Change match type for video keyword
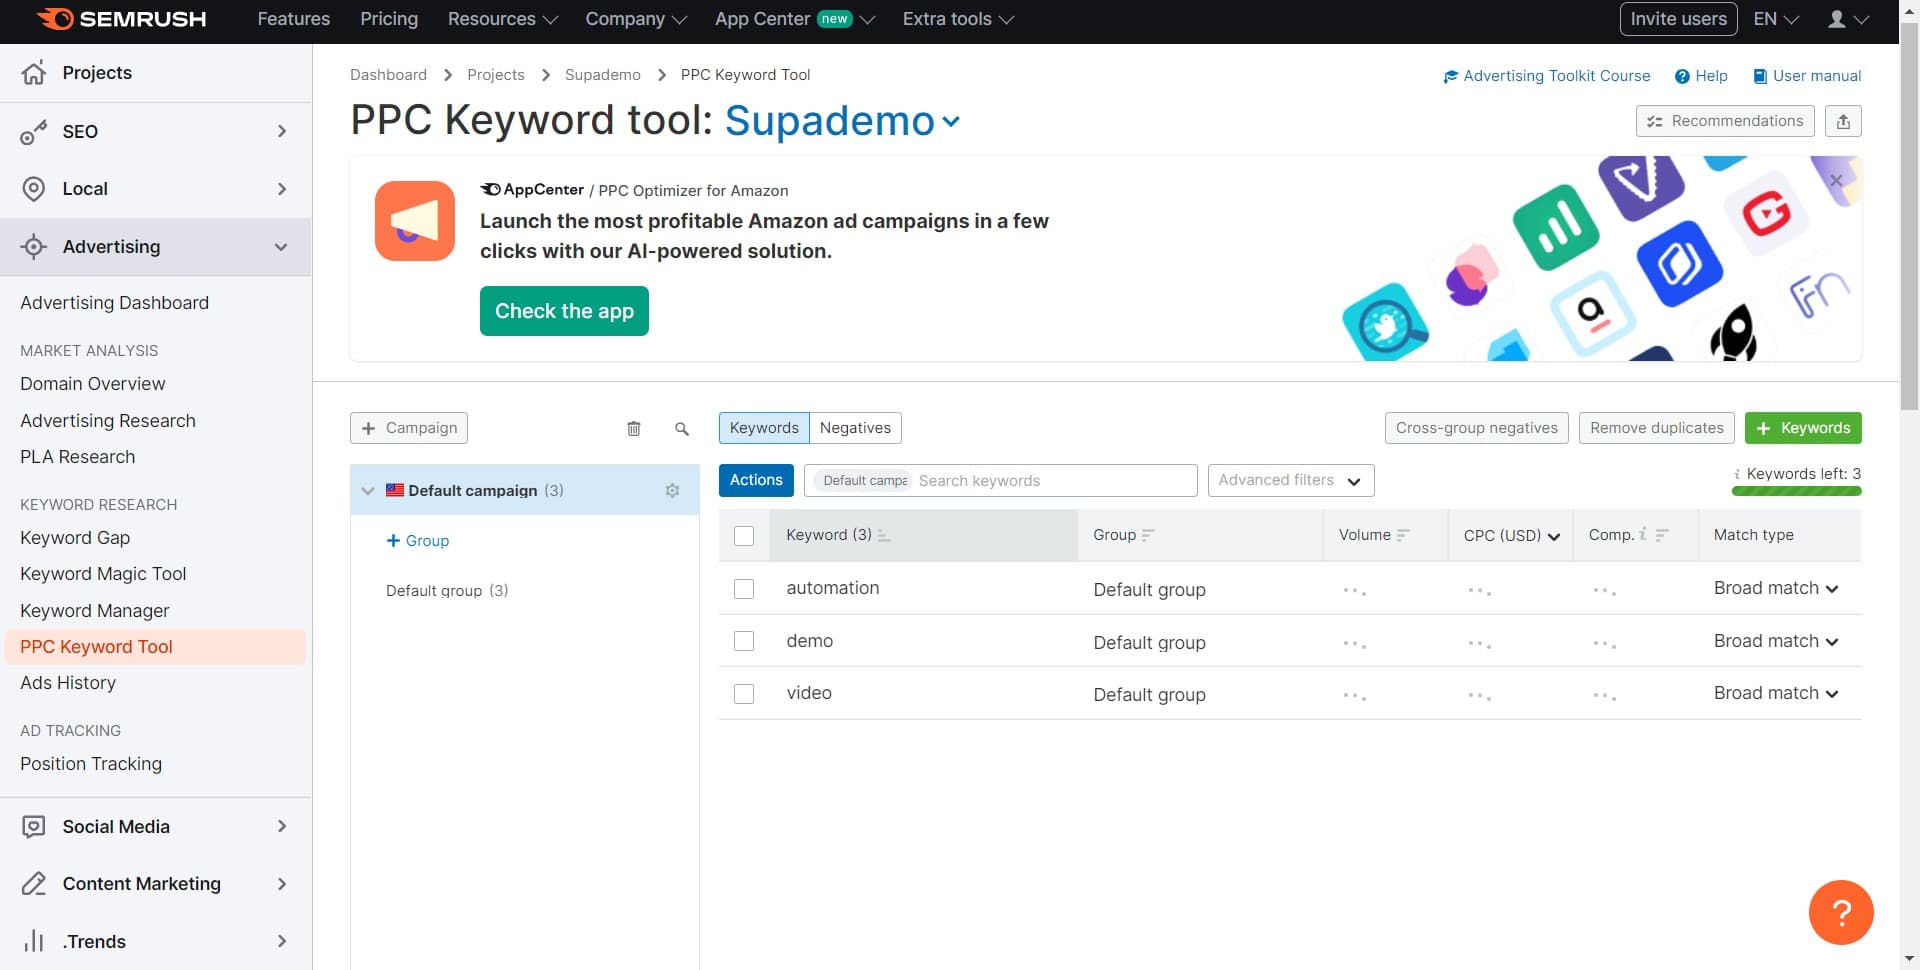 (x=1775, y=692)
